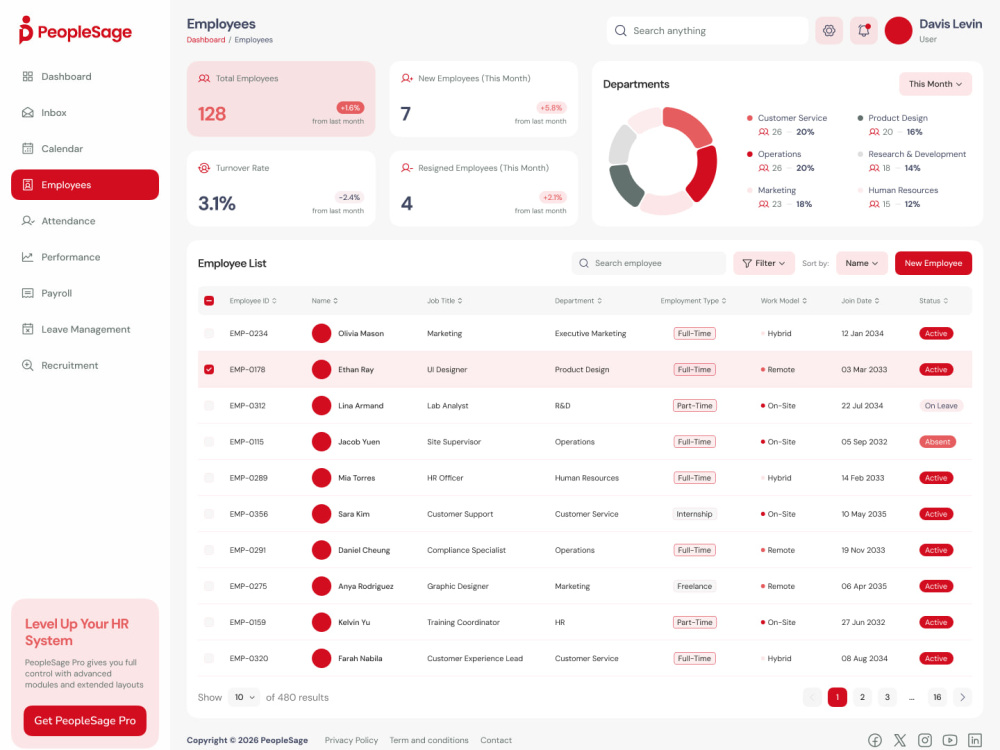The width and height of the screenshot is (1000, 750).
Task: Click the Turnover Rate icon
Action: 204,168
